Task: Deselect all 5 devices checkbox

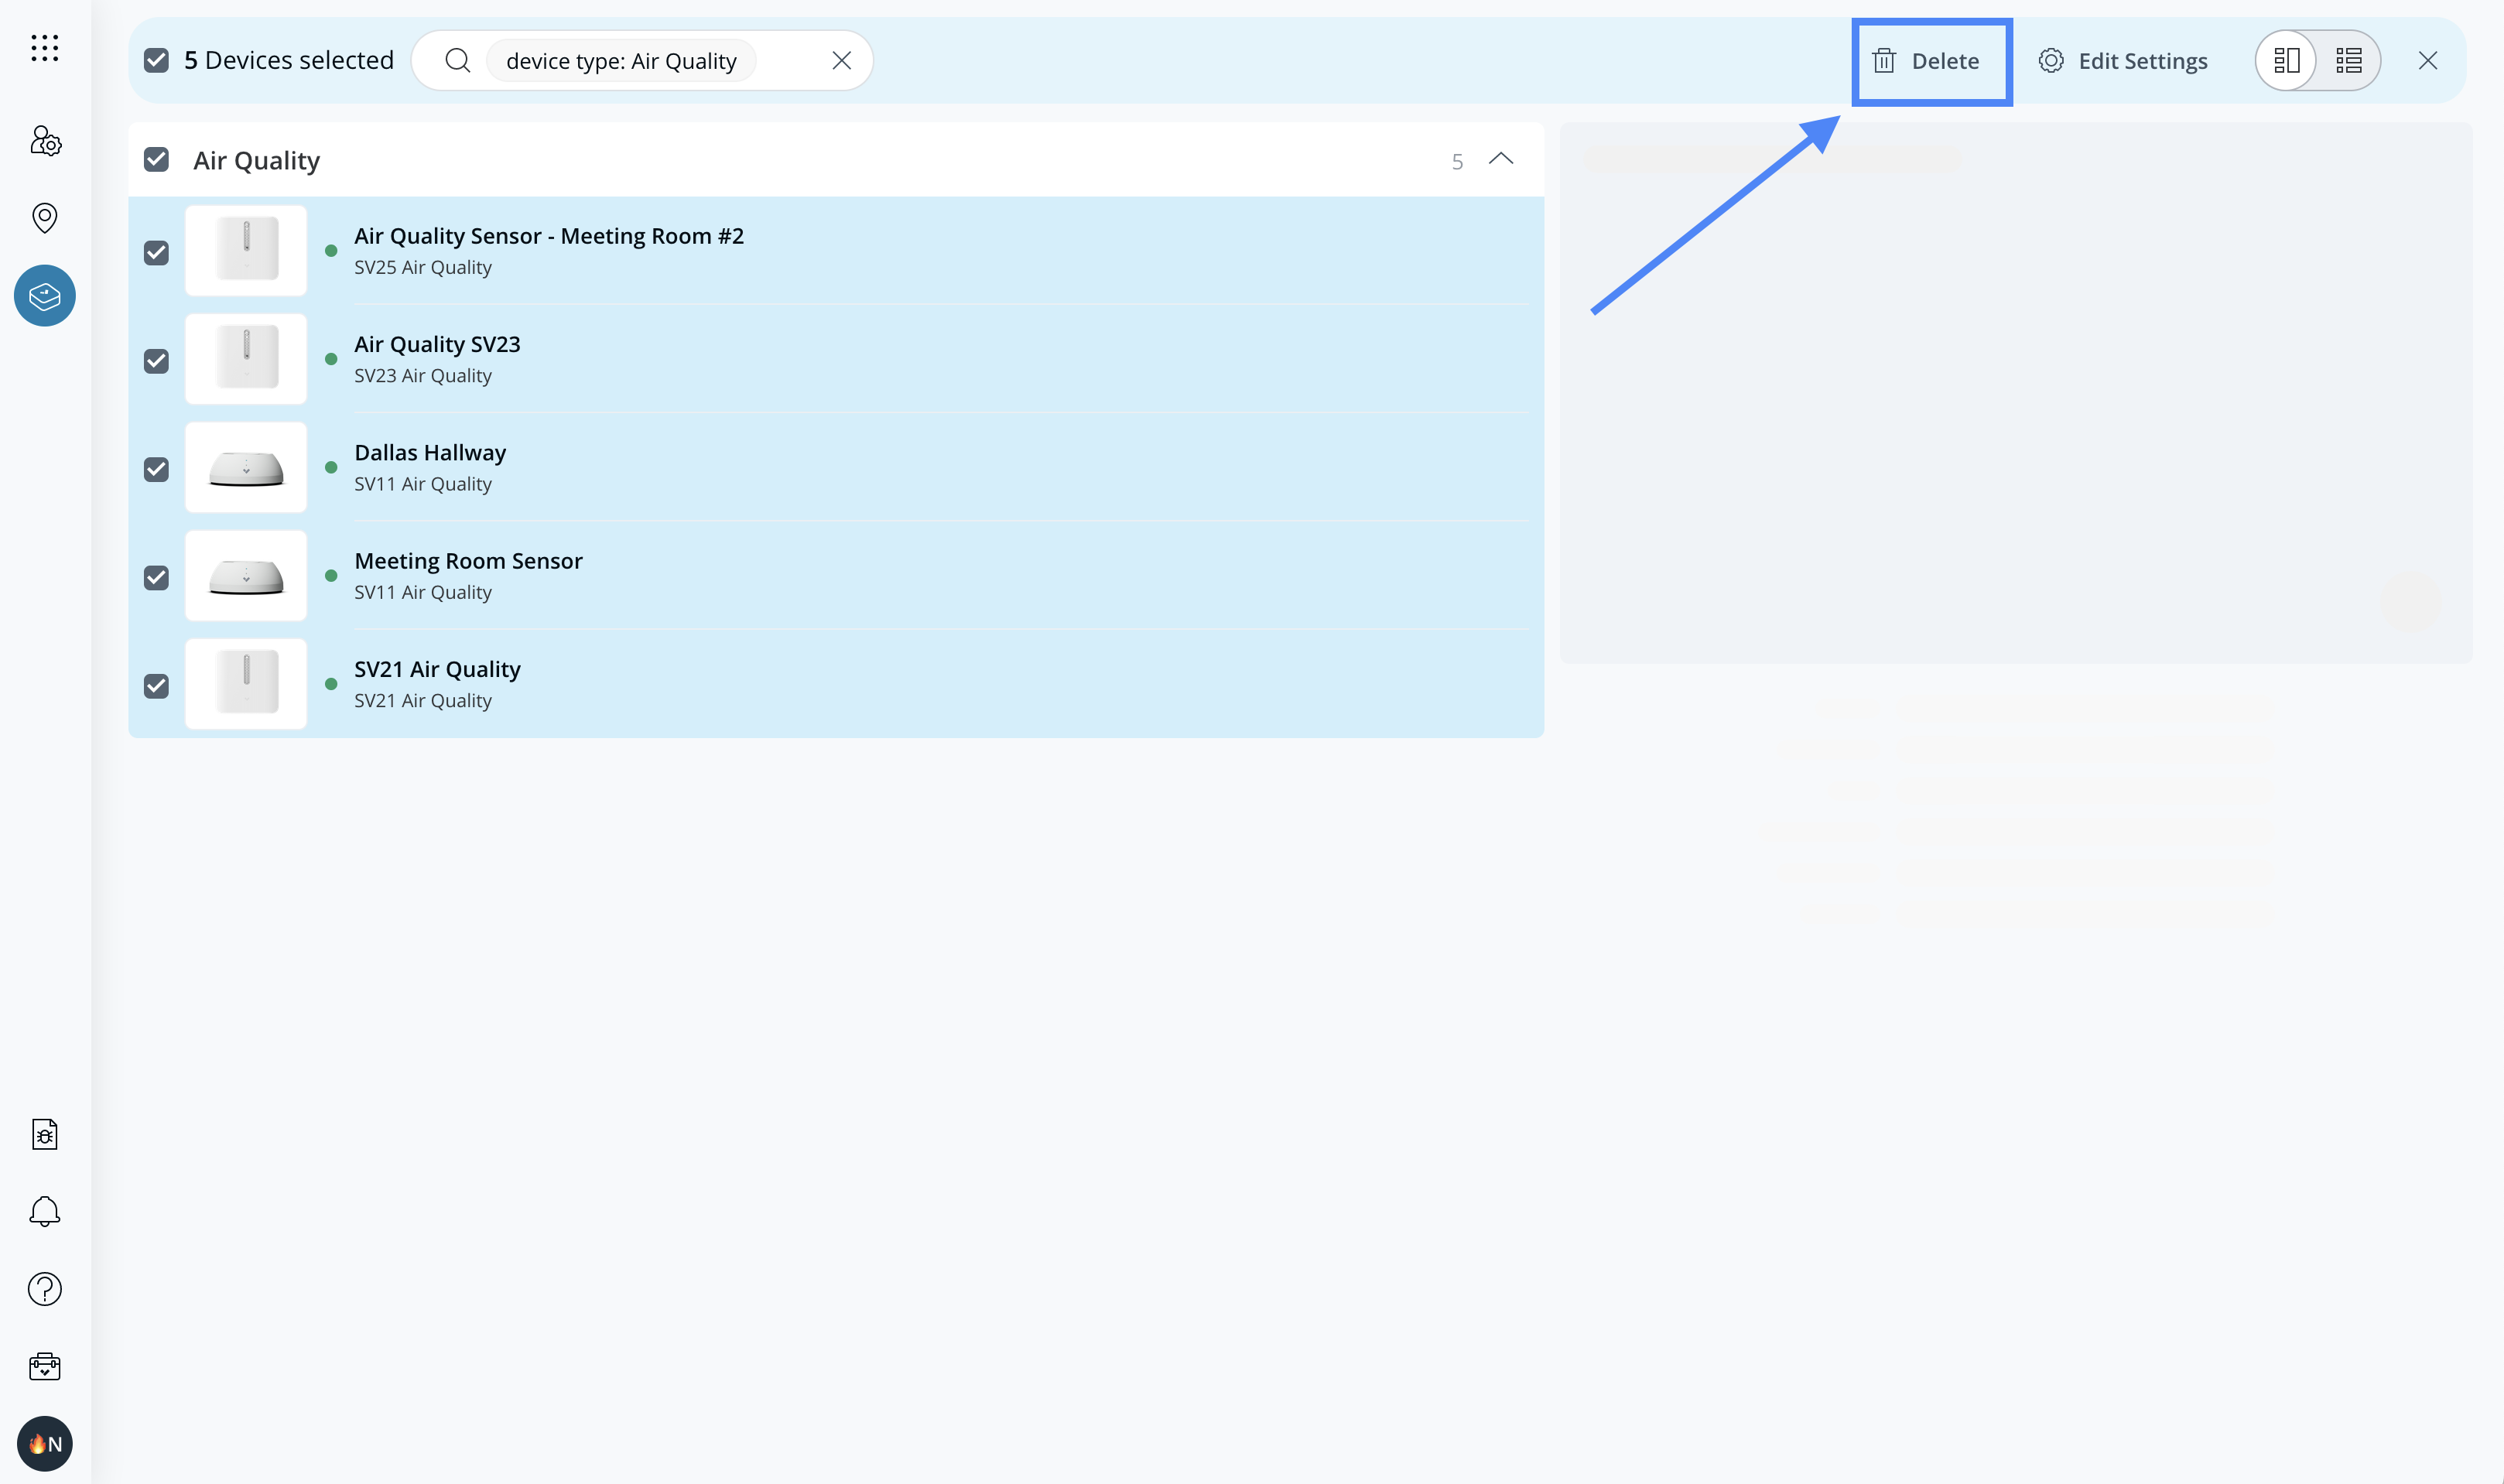Action: (156, 61)
